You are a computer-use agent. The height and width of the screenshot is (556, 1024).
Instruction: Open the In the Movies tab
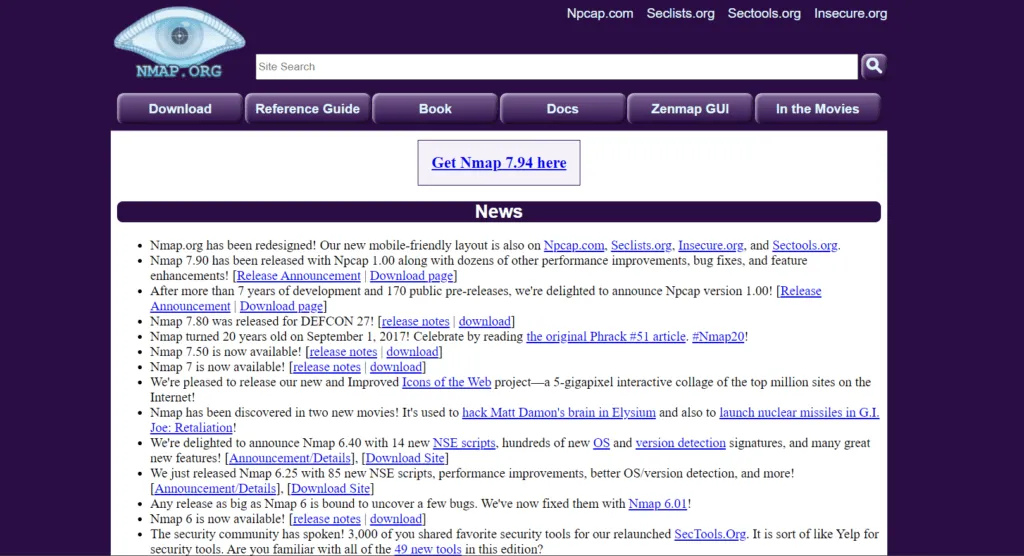click(817, 109)
